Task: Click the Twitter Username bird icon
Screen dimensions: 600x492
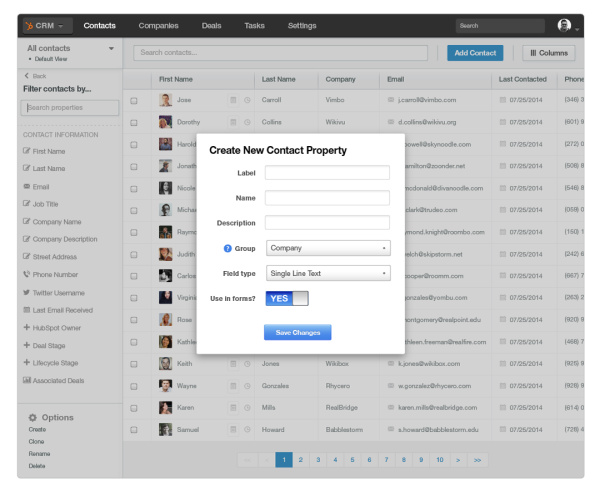Action: pos(25,292)
